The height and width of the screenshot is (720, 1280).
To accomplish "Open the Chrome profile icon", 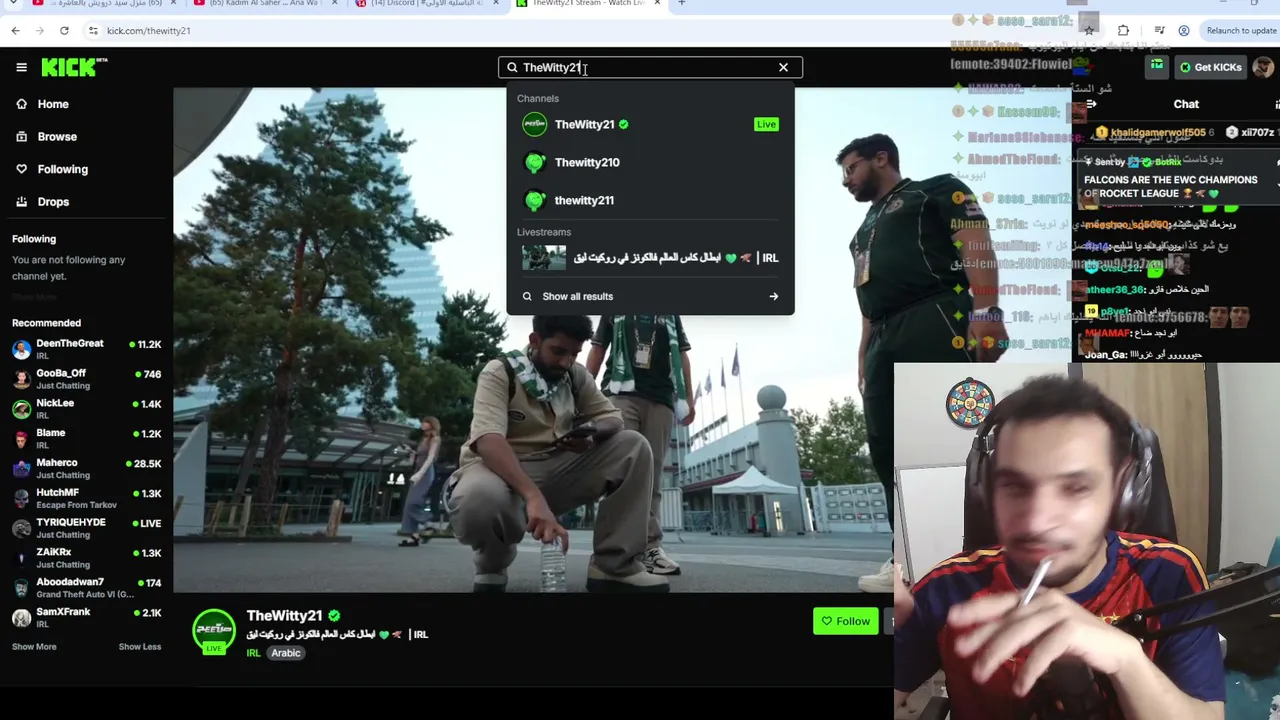I will click(x=1184, y=30).
